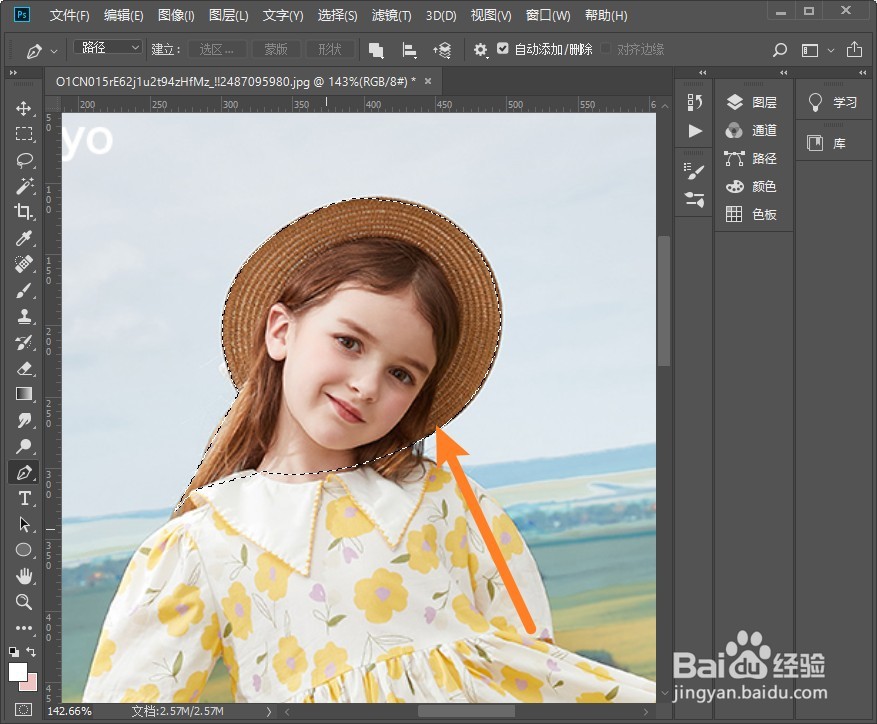Activate the Crop tool
Image resolution: width=877 pixels, height=724 pixels.
point(24,212)
